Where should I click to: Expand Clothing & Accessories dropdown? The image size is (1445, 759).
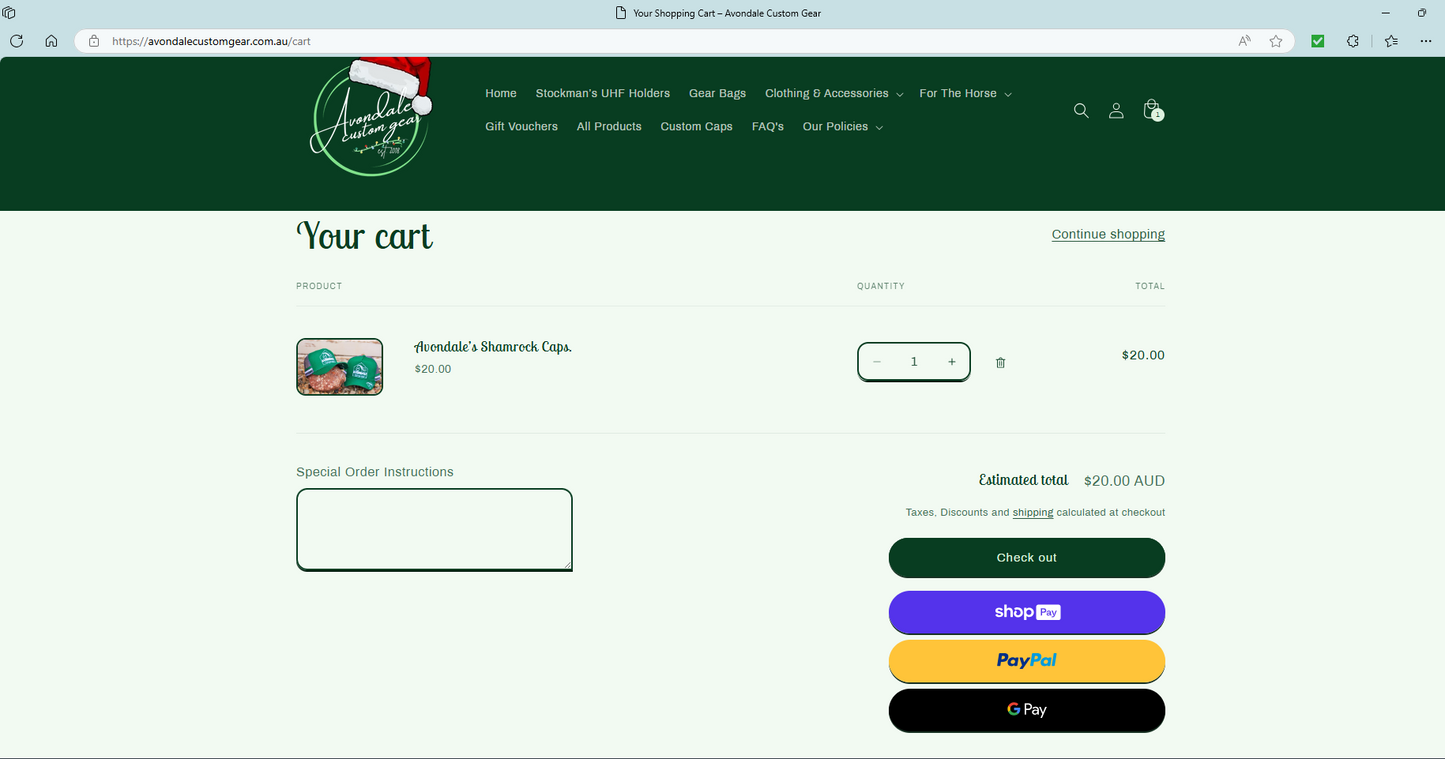pyautogui.click(x=833, y=93)
